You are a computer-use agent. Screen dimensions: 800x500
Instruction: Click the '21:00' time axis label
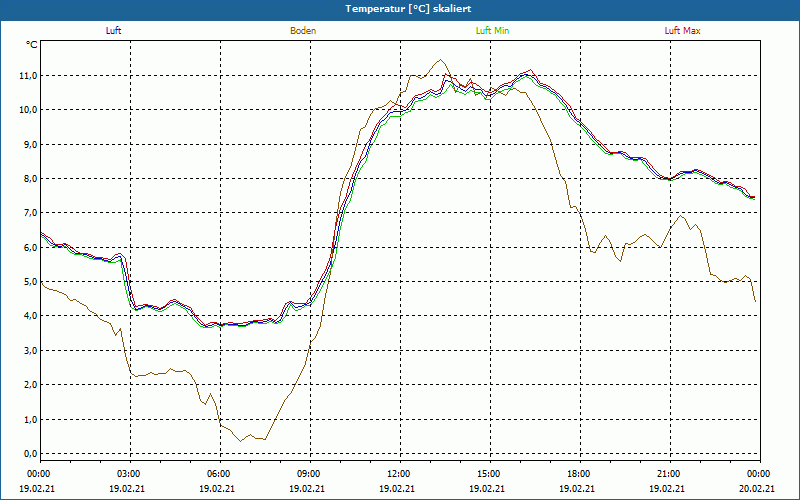point(670,473)
